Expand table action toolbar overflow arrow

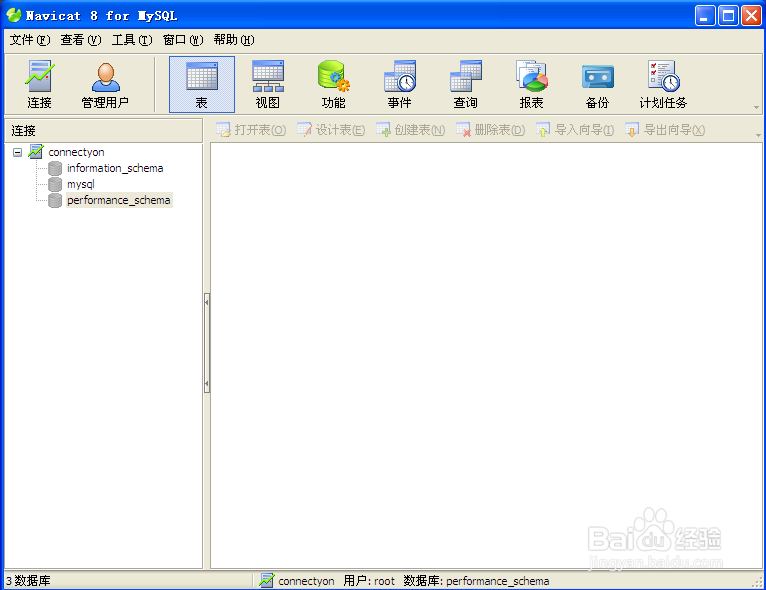click(x=758, y=135)
